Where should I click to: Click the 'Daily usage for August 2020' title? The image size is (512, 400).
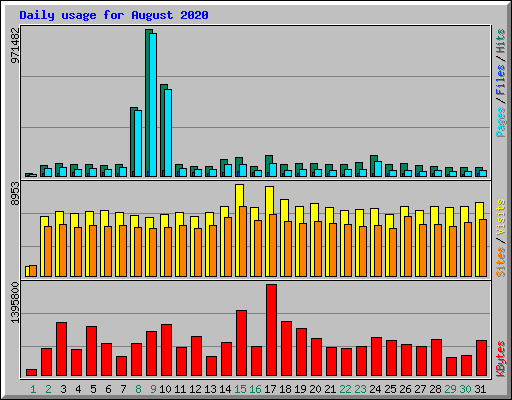[114, 15]
